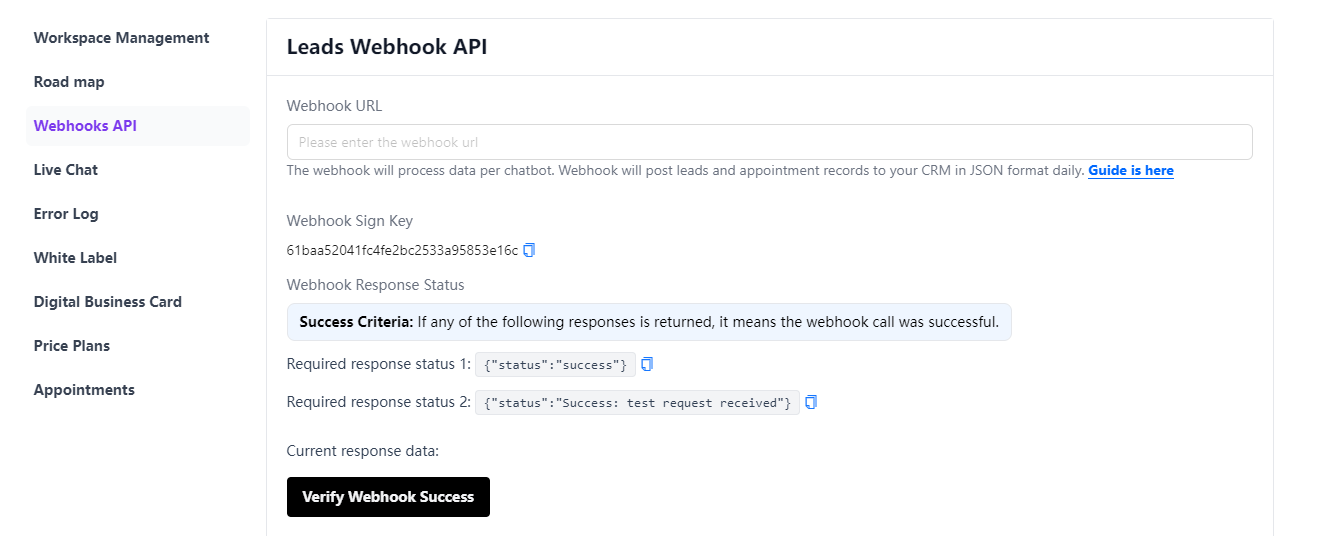1338x536 pixels.
Task: Copy required response status 2 JSON
Action: 811,402
